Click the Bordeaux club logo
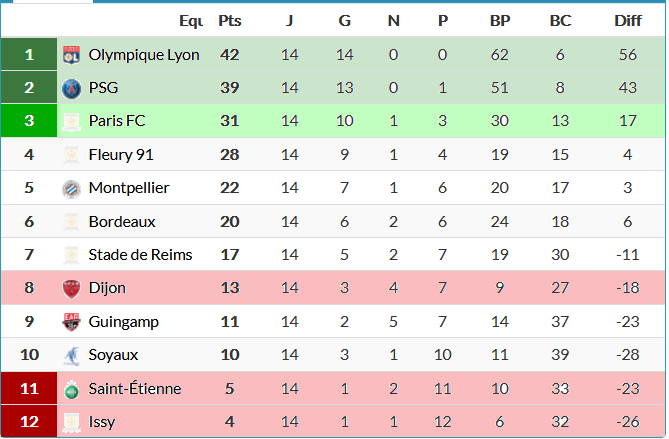 [x=71, y=222]
